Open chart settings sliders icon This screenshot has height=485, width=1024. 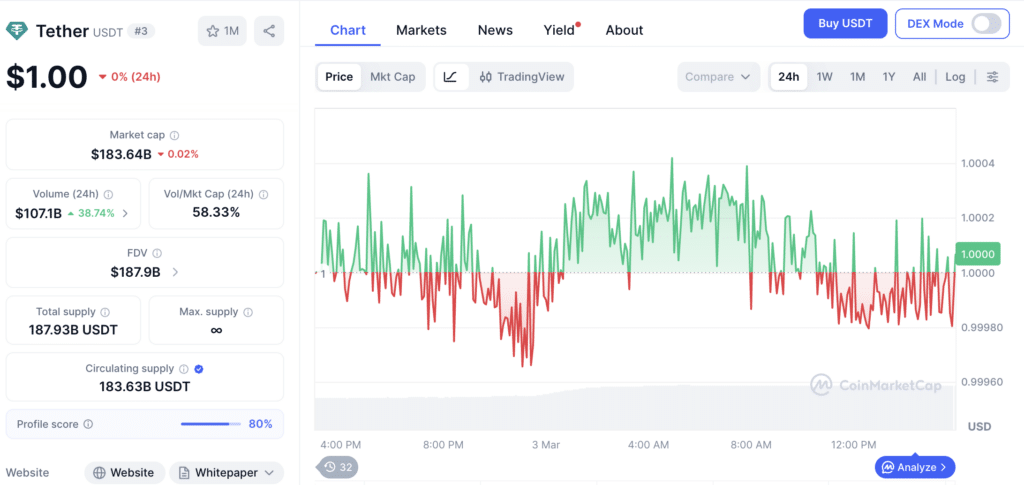pos(993,77)
